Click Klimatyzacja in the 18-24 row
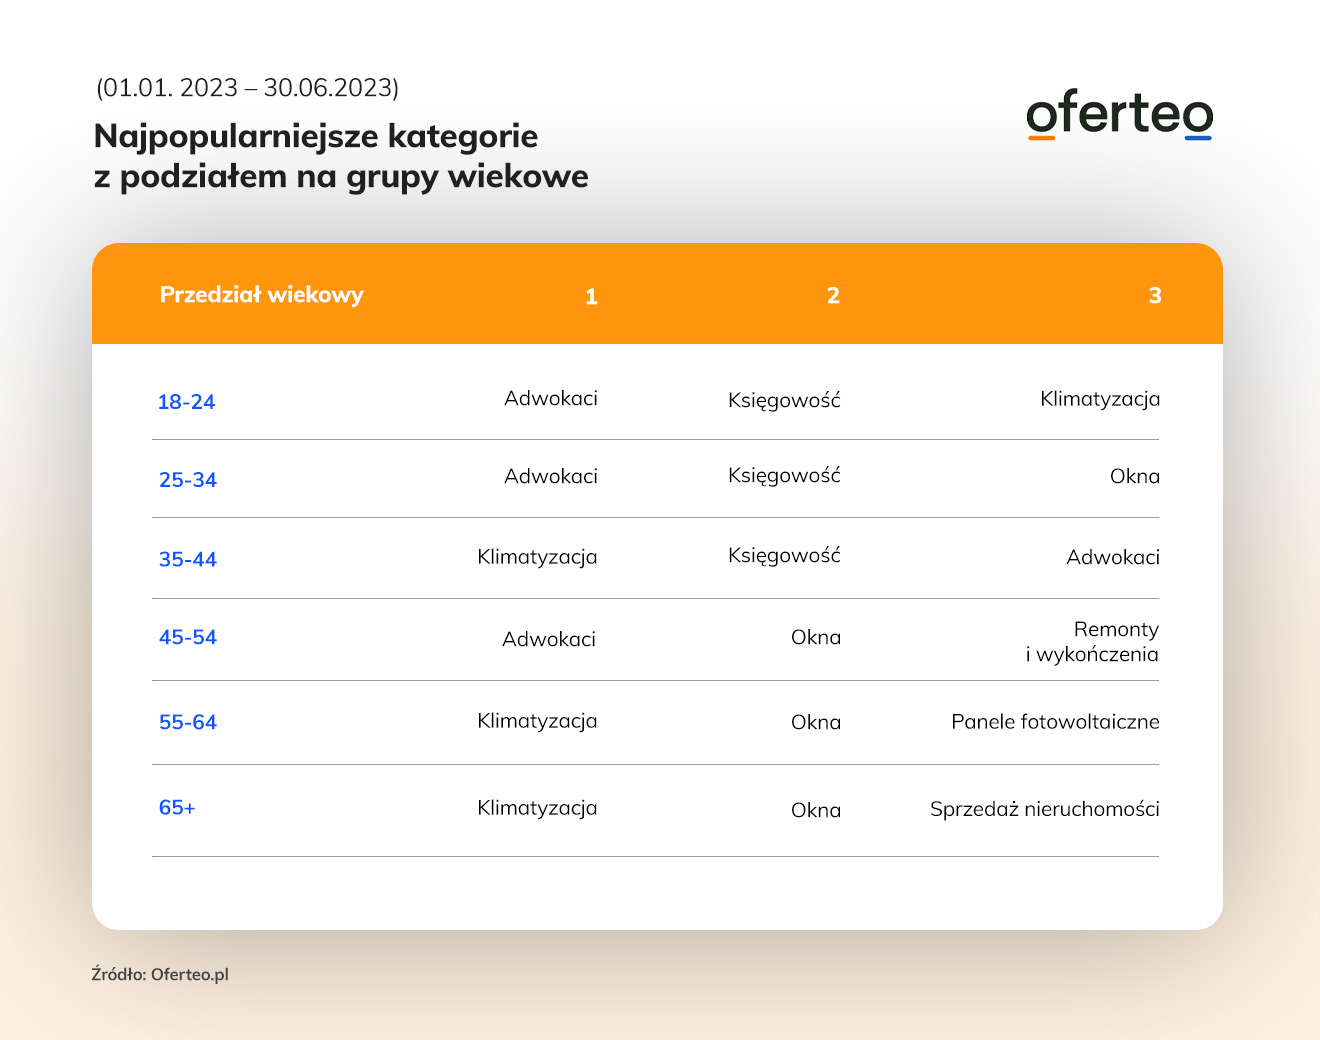The width and height of the screenshot is (1320, 1040). (1100, 399)
